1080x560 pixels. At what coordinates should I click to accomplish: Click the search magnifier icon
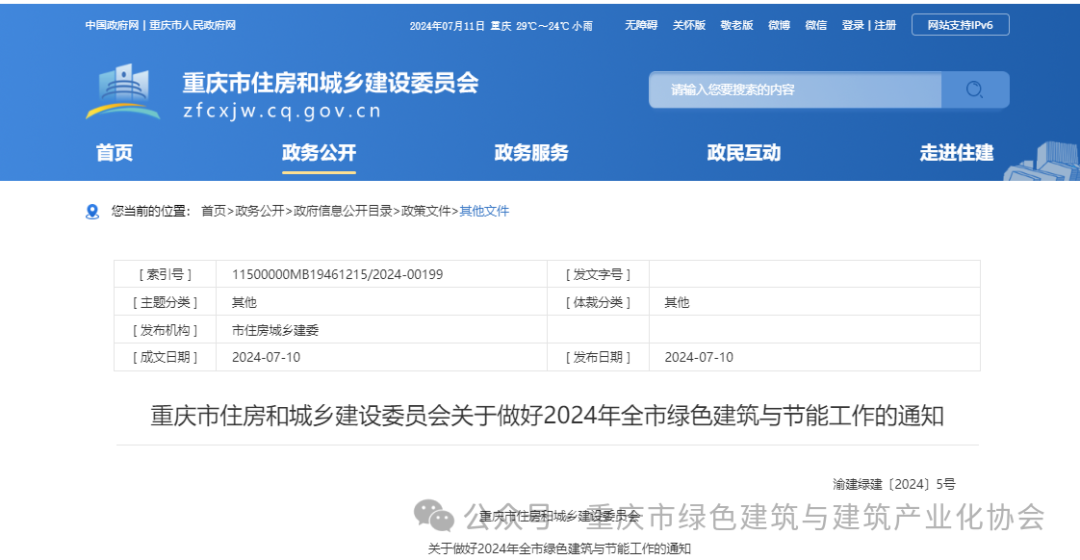[974, 90]
